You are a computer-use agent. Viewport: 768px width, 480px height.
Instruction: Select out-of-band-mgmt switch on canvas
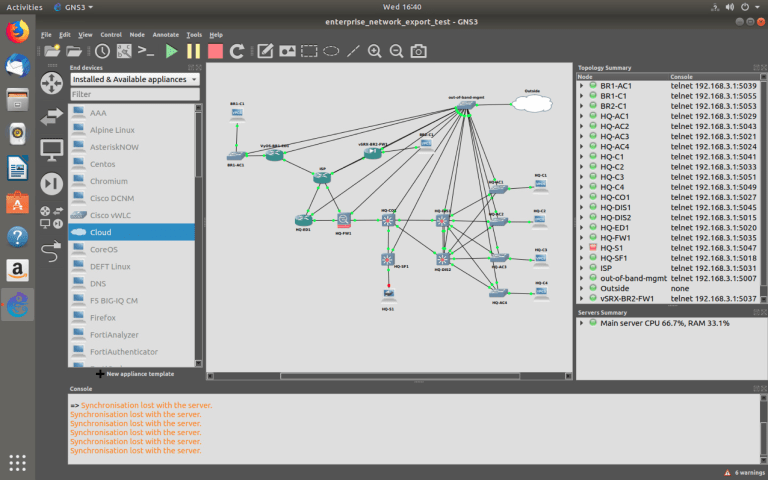(465, 105)
